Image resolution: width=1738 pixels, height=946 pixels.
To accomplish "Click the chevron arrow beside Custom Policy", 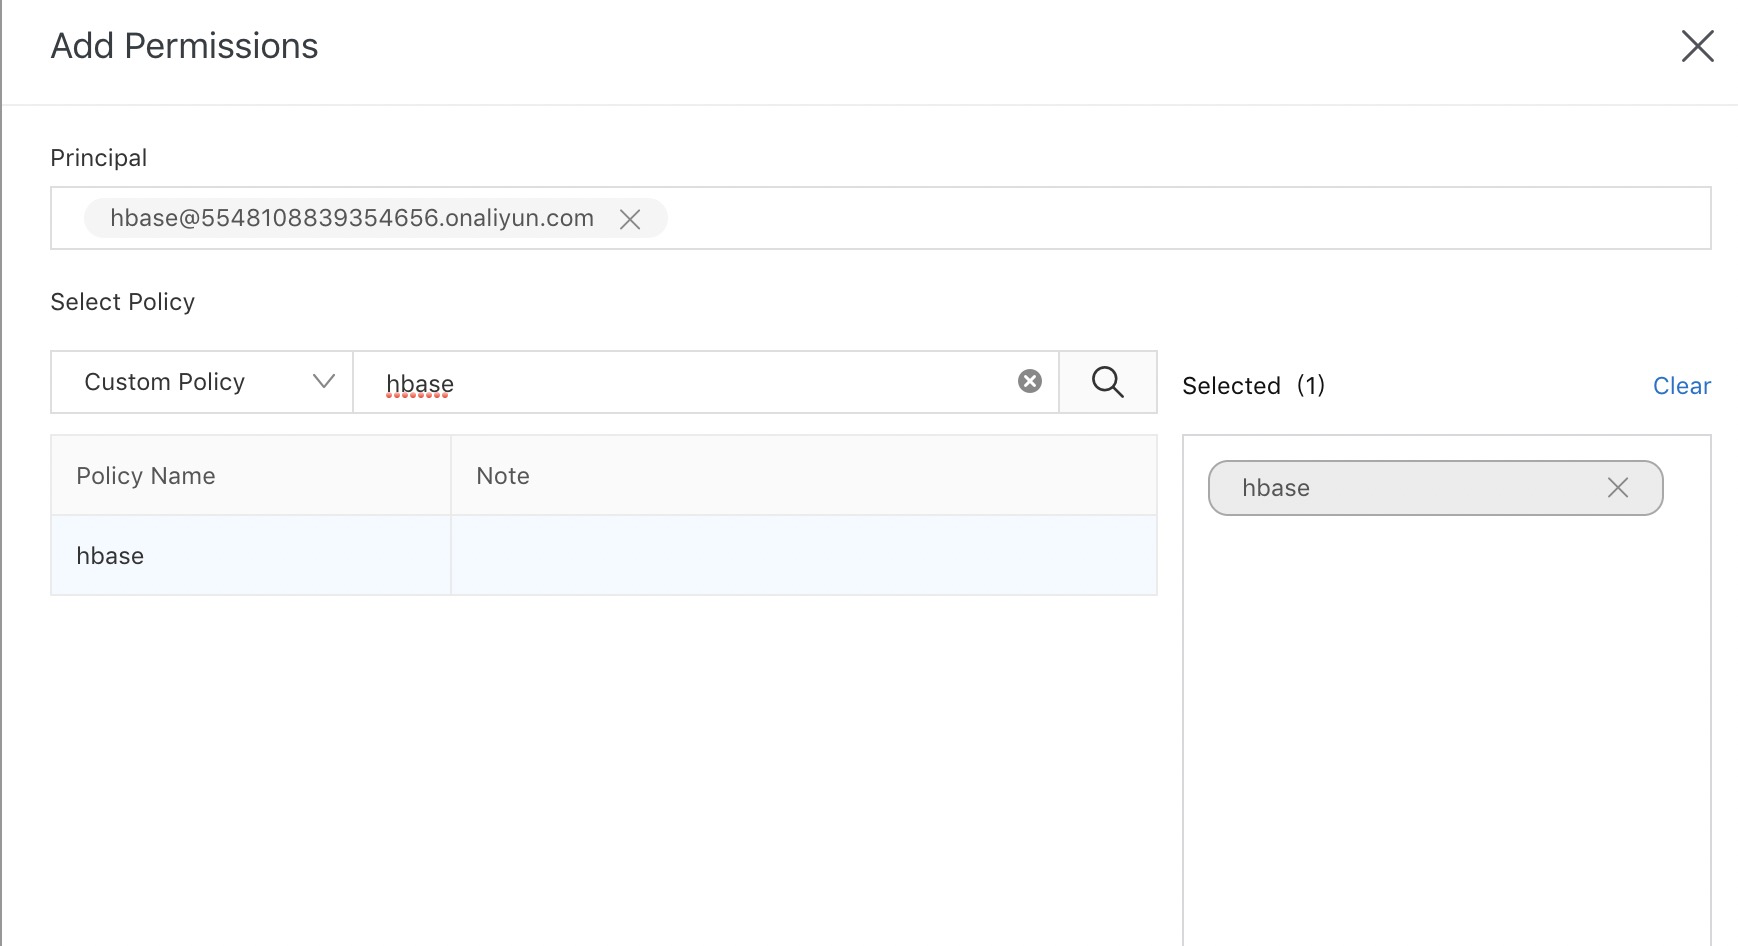I will (x=323, y=381).
